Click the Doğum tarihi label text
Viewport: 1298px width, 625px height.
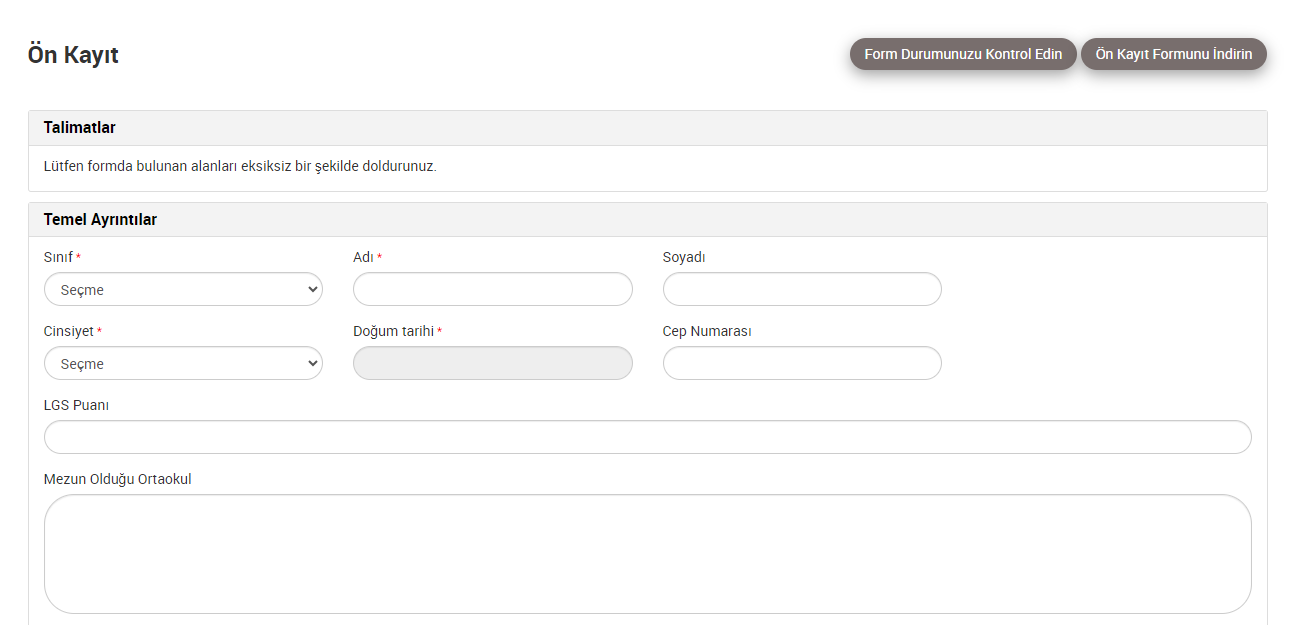(393, 332)
